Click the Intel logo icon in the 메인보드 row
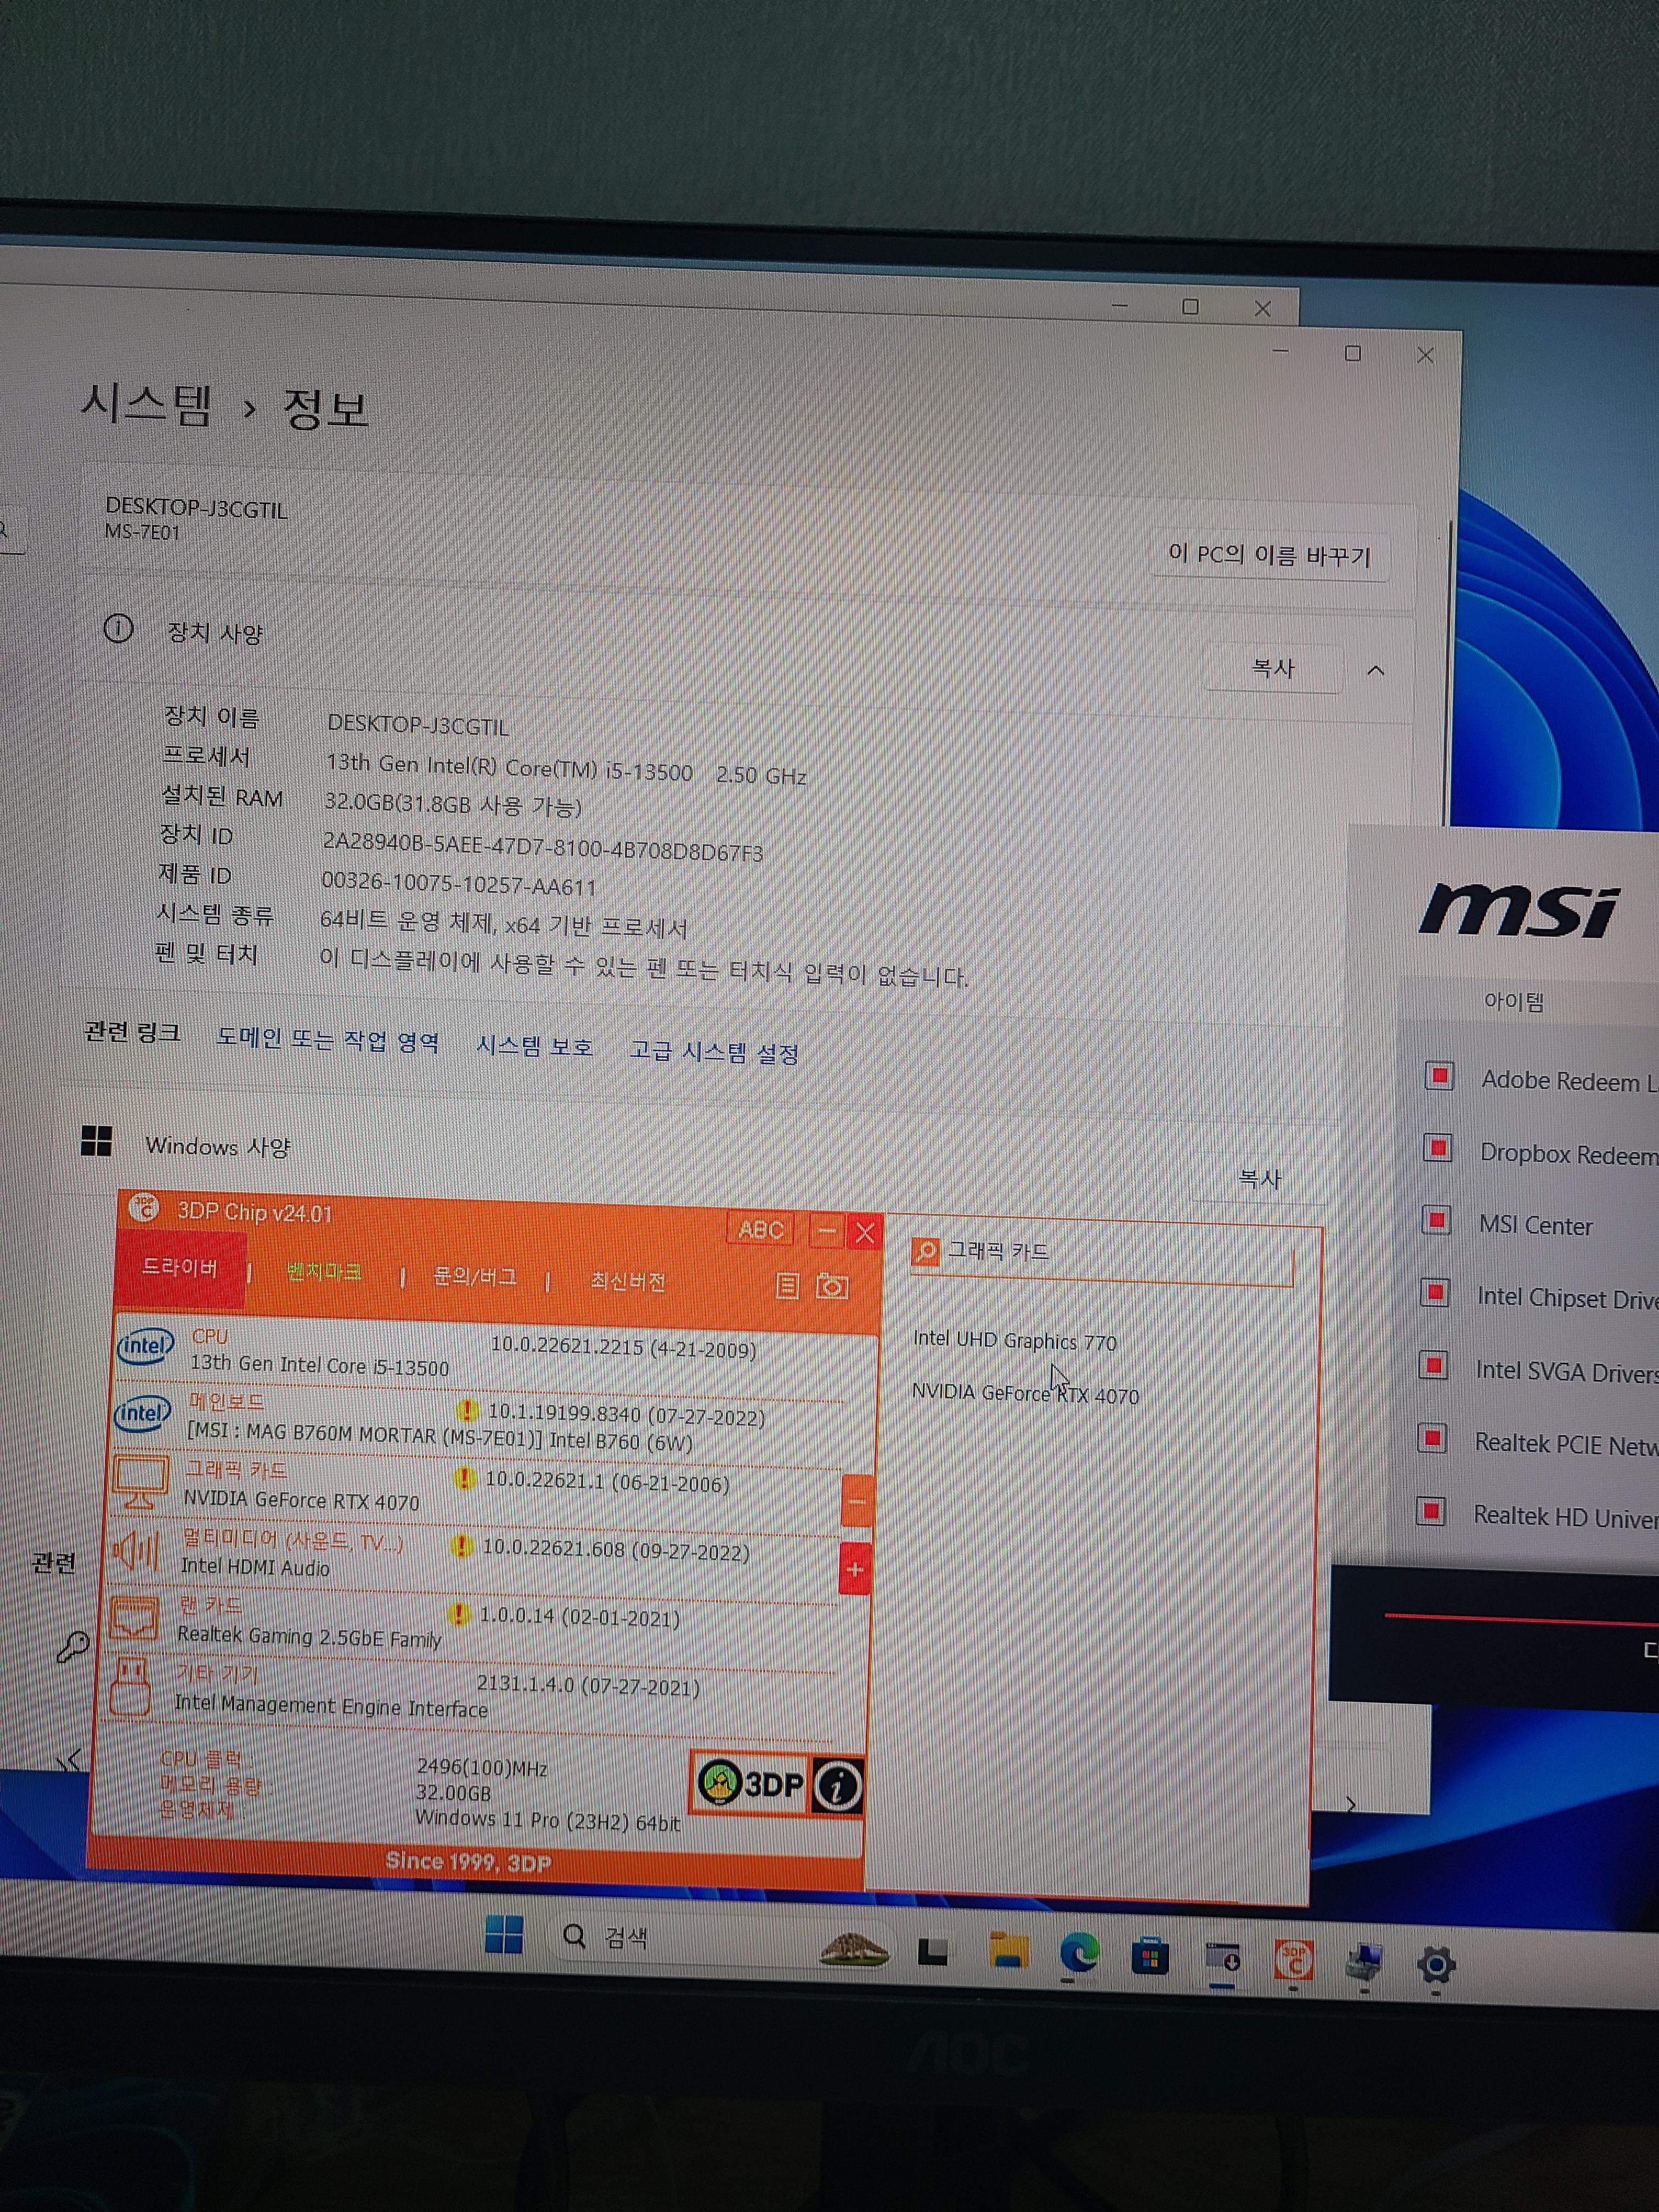Image resolution: width=1659 pixels, height=2212 pixels. tap(143, 1413)
